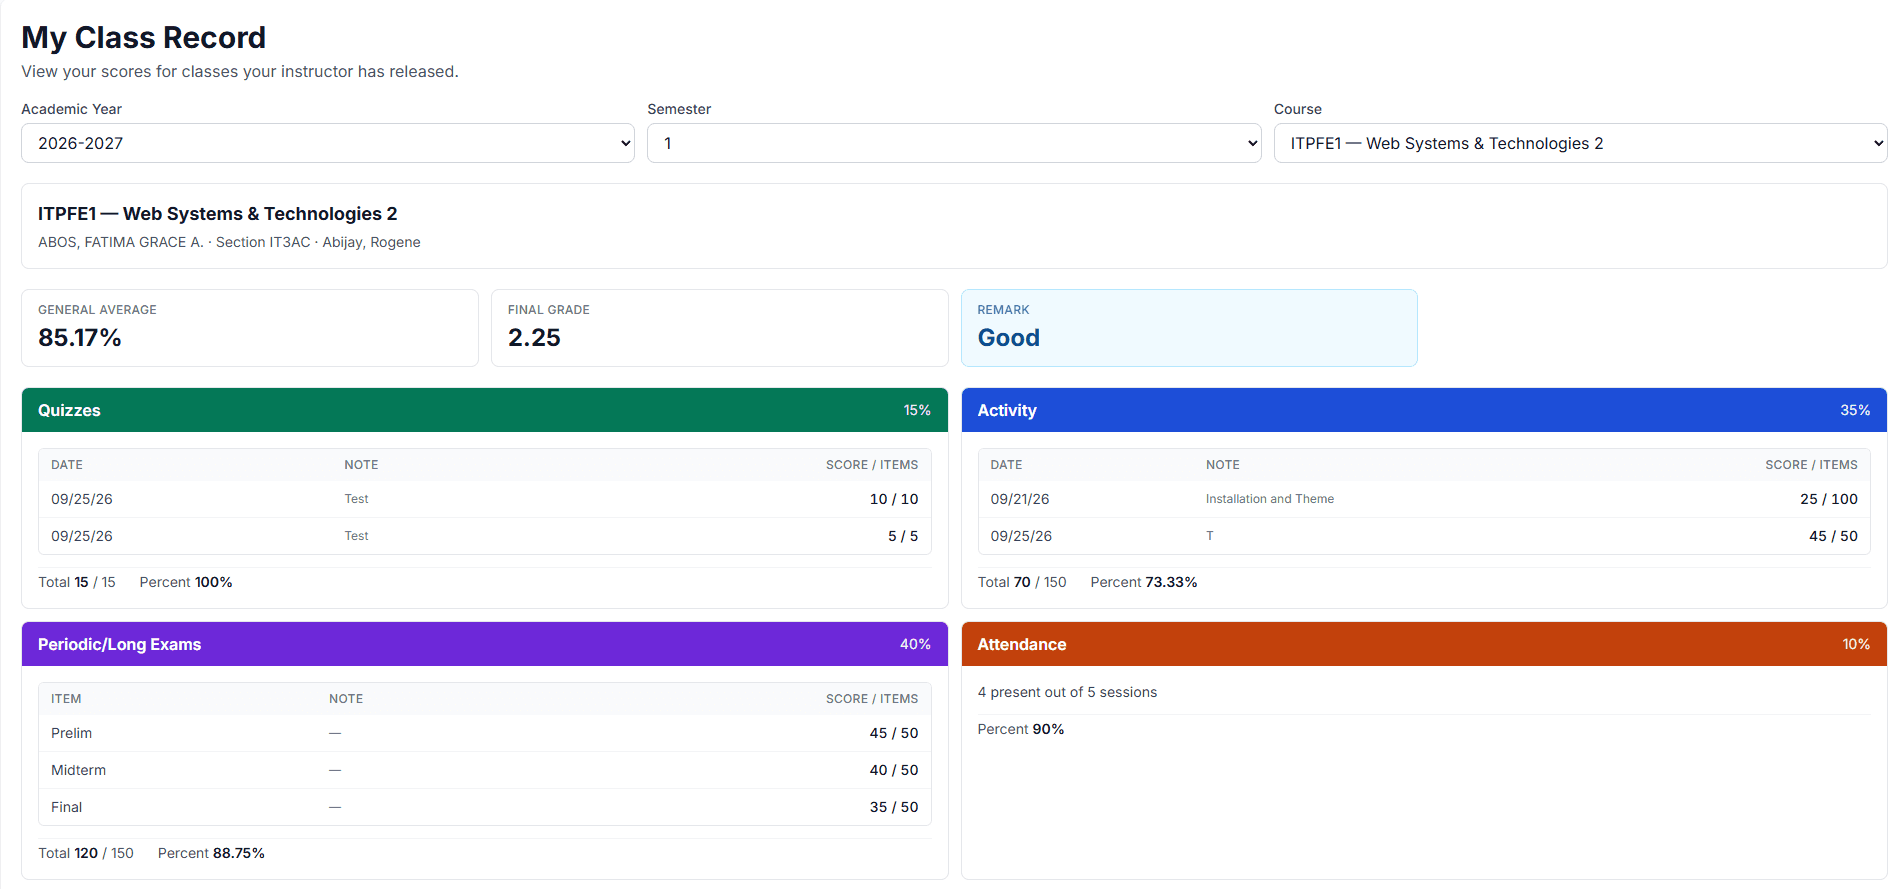Click the Quizzes weight "15%"
Image resolution: width=1893 pixels, height=889 pixels.
tap(917, 410)
